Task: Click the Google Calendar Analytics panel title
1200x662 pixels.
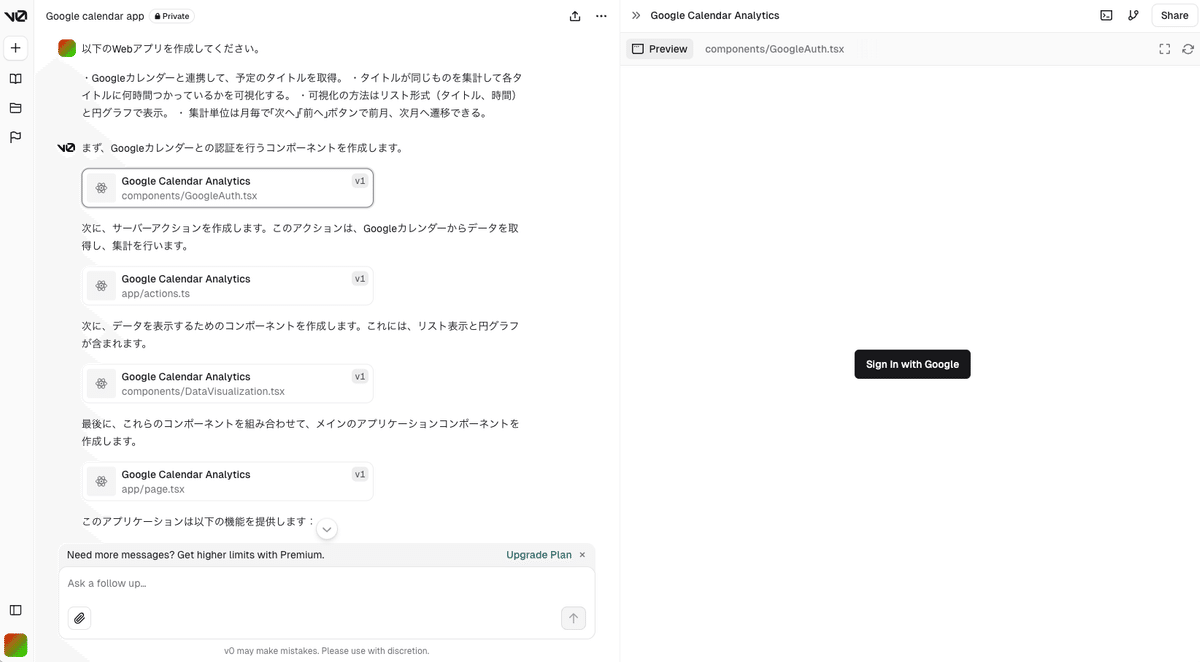Action: click(715, 16)
